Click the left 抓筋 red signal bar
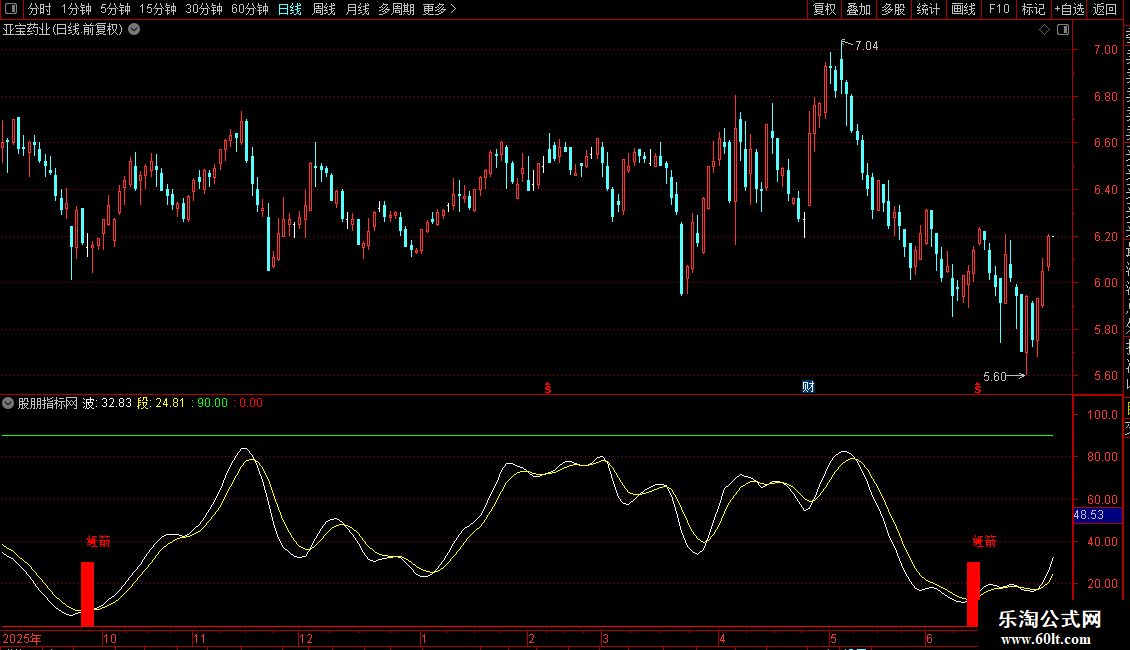Image resolution: width=1130 pixels, height=650 pixels. click(87, 594)
